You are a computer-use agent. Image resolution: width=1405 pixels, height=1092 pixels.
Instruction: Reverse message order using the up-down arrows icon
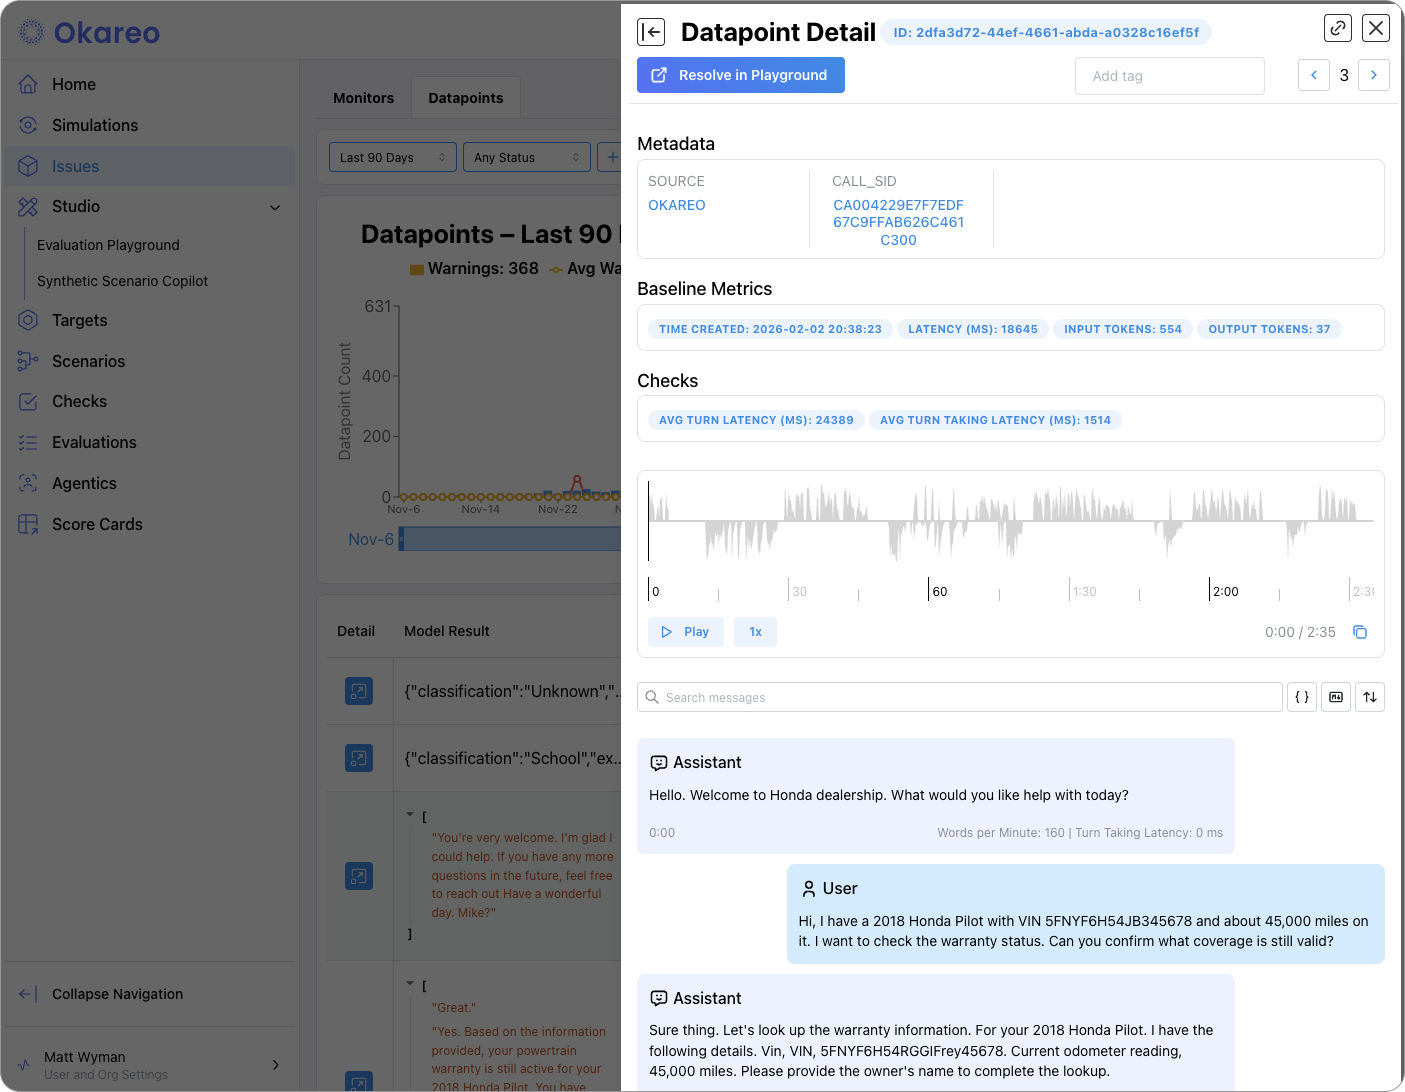[1369, 696]
